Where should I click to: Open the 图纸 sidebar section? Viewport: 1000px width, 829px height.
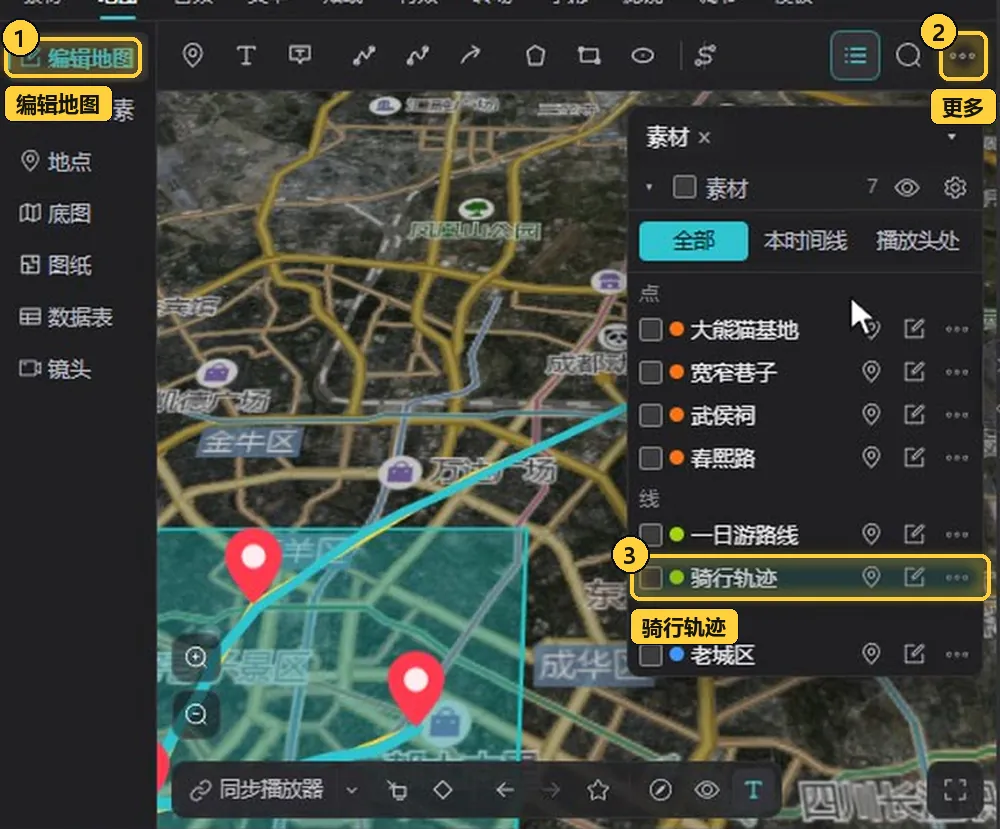coord(56,265)
